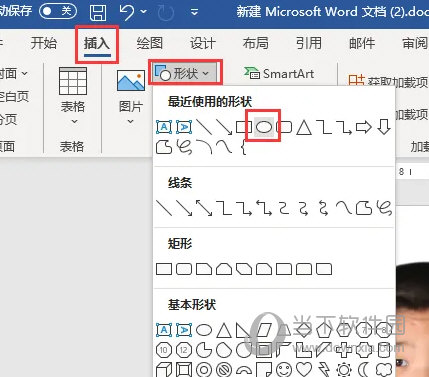Toggle the AutoSave switch

click(57, 11)
